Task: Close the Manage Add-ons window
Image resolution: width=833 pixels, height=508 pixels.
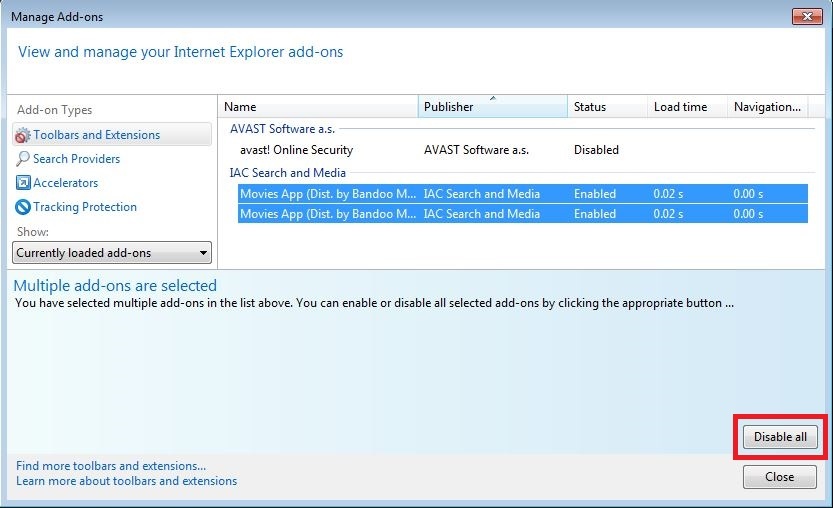Action: click(807, 16)
